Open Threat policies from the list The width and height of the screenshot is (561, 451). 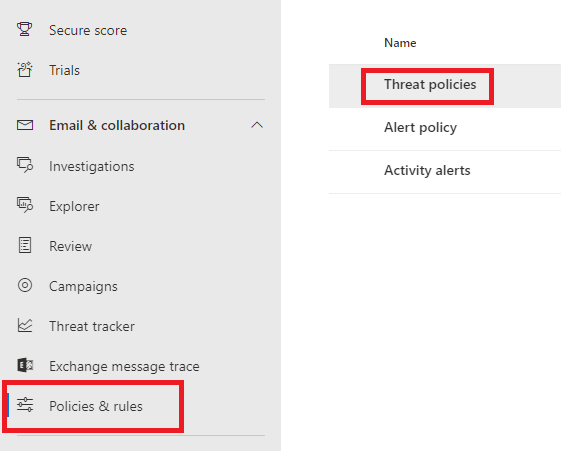click(x=430, y=85)
